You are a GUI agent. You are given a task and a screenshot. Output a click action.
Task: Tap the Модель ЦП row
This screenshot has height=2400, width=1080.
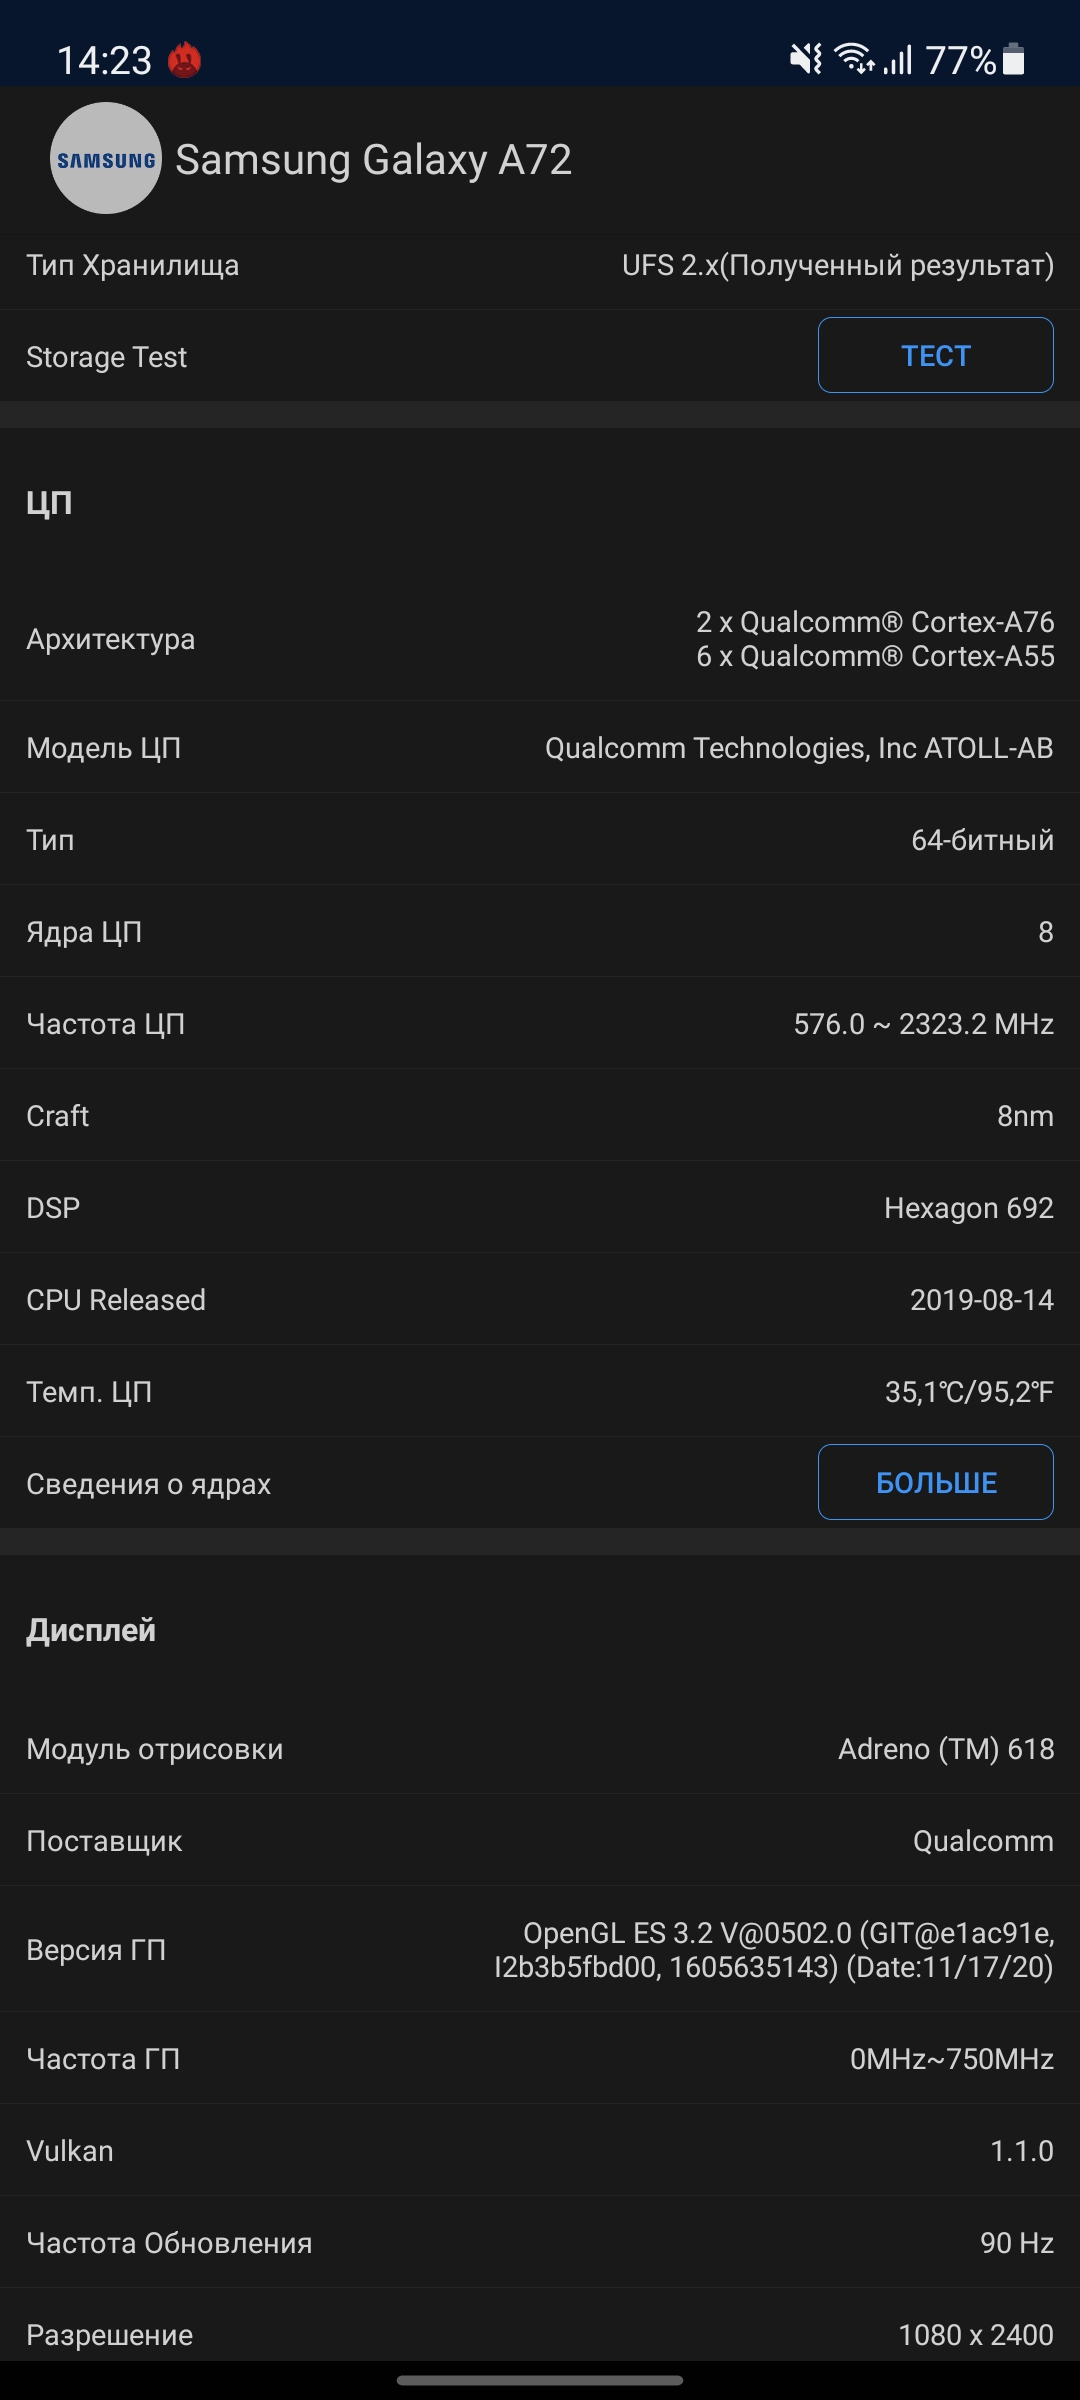tap(540, 748)
